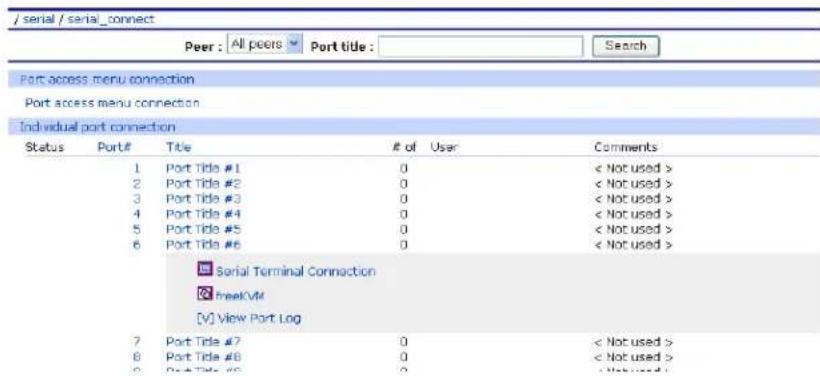This screenshot has width=820, height=376.
Task: Click the freeKVM link text
Action: tap(240, 295)
